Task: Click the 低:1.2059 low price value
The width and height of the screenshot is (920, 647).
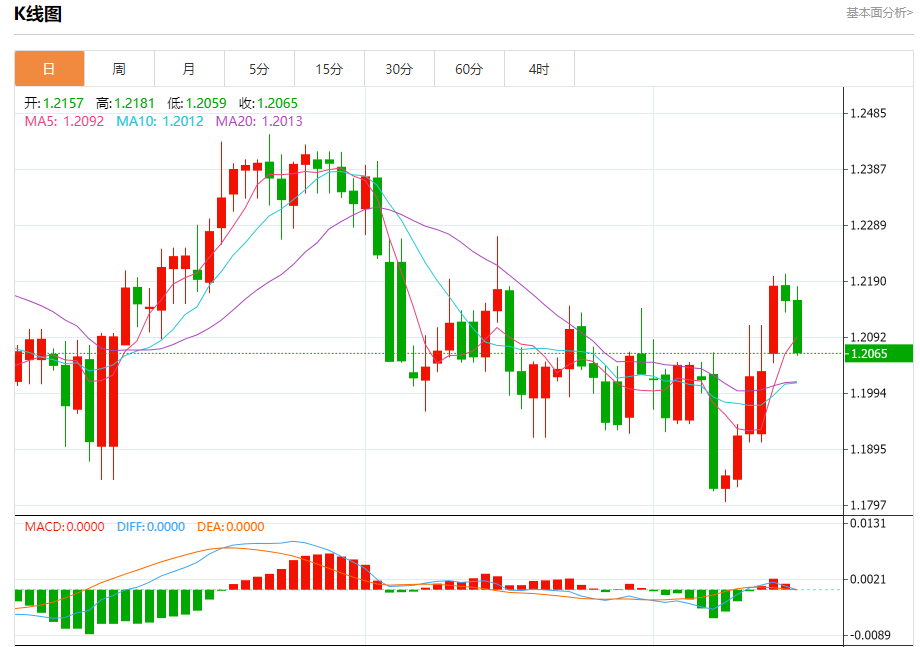Action: point(197,103)
